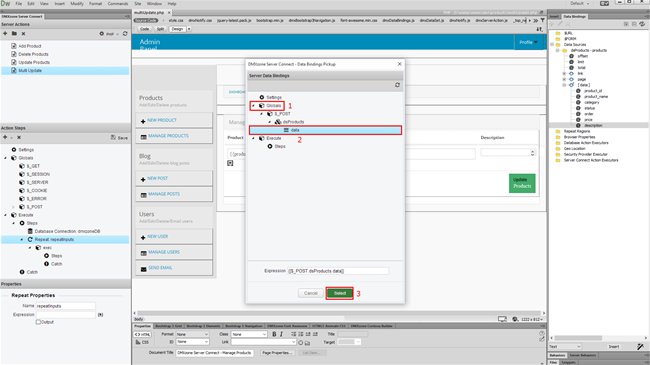Image resolution: width=650 pixels, height=365 pixels.
Task: Expand the $_POST node in Action Steps
Action: 14,207
